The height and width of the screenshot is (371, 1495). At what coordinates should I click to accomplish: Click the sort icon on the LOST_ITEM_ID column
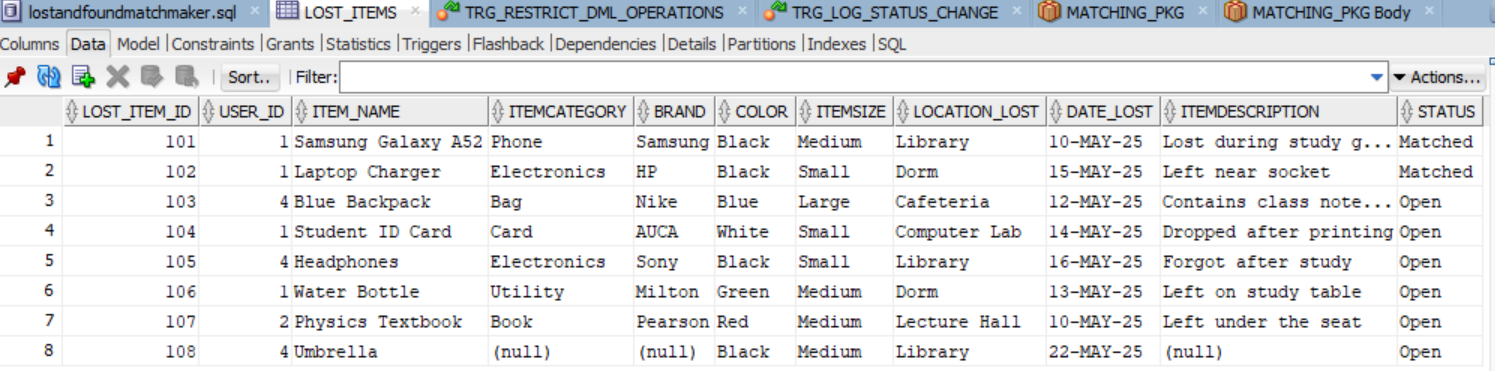[71, 112]
